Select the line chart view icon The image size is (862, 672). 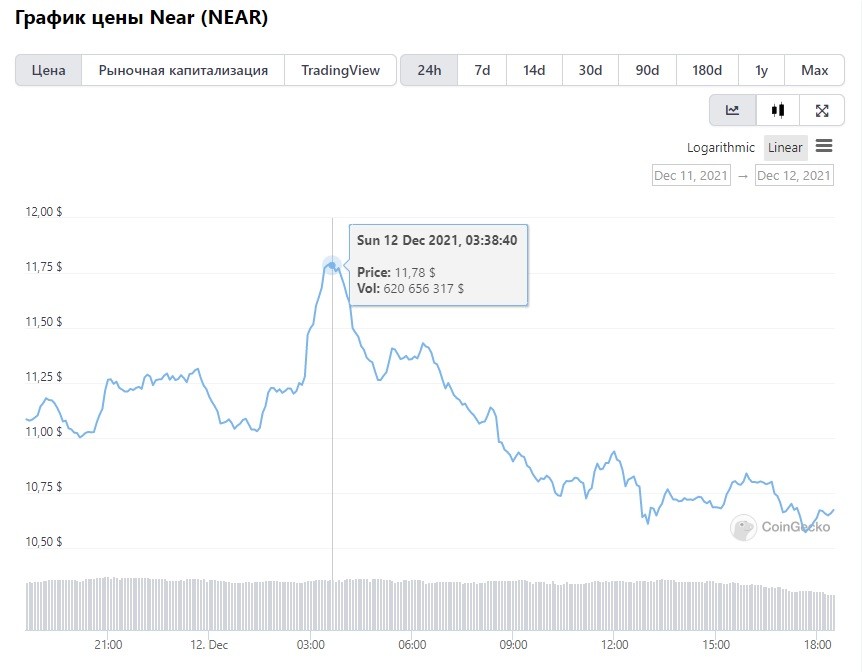732,111
